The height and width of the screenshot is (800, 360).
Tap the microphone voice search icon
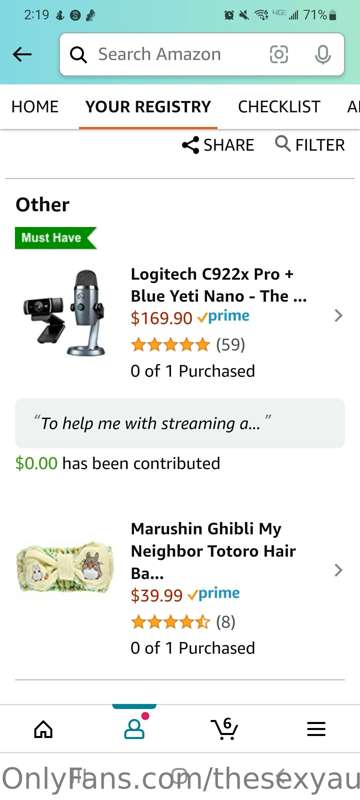pyautogui.click(x=322, y=55)
